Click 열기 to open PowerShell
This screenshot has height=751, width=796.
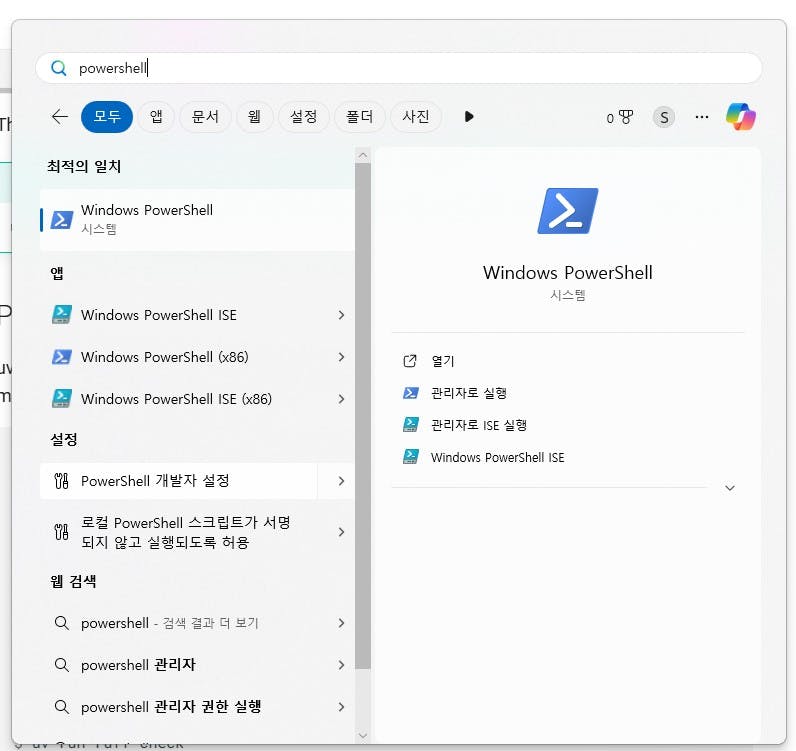coord(443,361)
